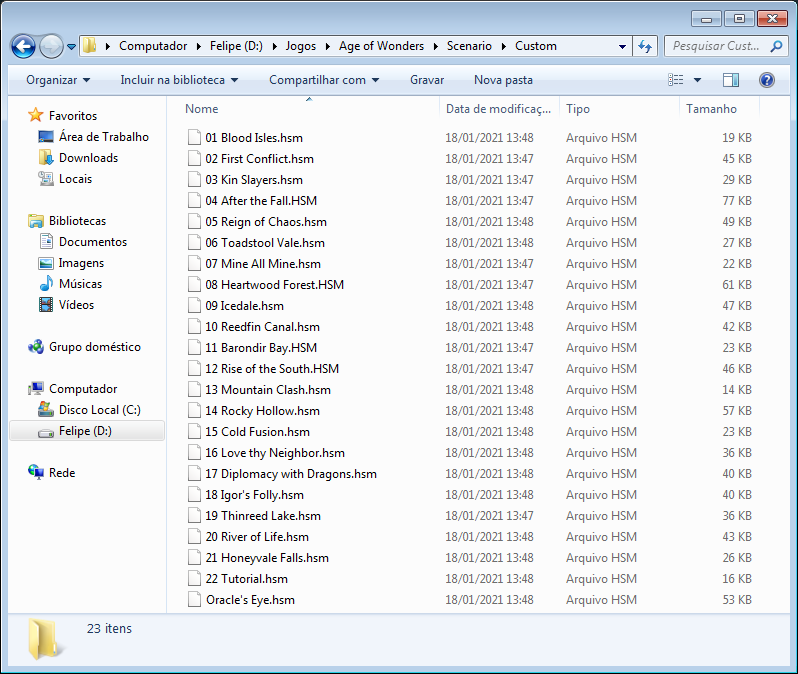Viewport: 798px width, 674px height.
Task: Toggle the preview pane icon
Action: pos(731,80)
